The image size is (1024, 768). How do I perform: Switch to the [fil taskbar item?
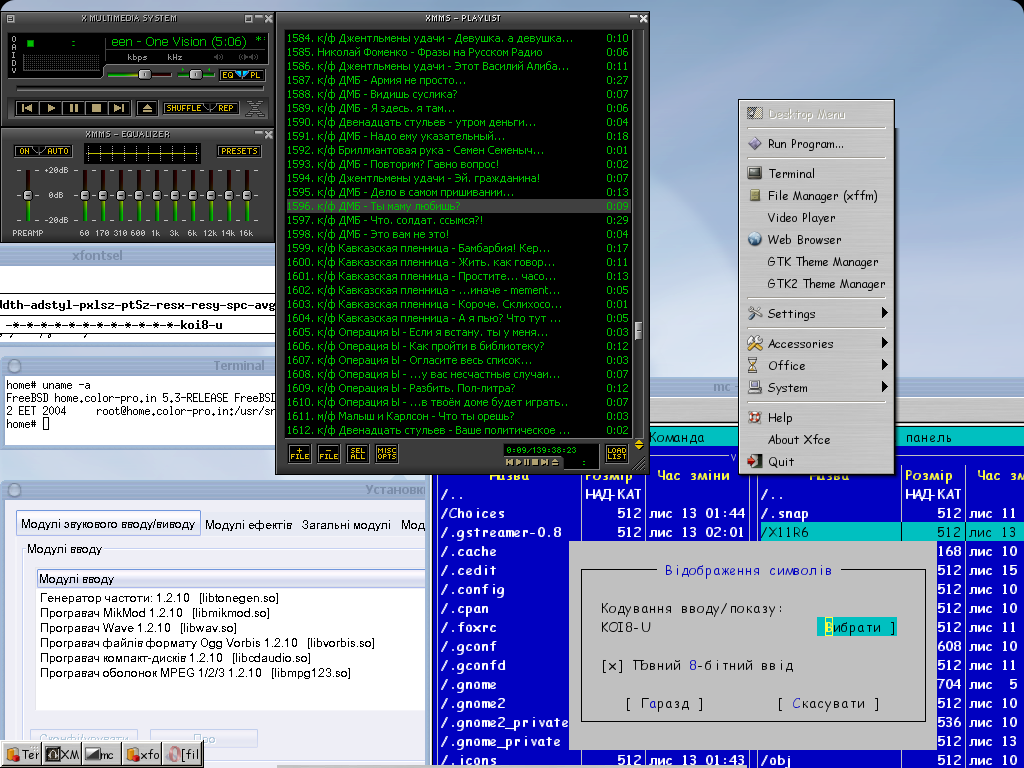pos(182,755)
